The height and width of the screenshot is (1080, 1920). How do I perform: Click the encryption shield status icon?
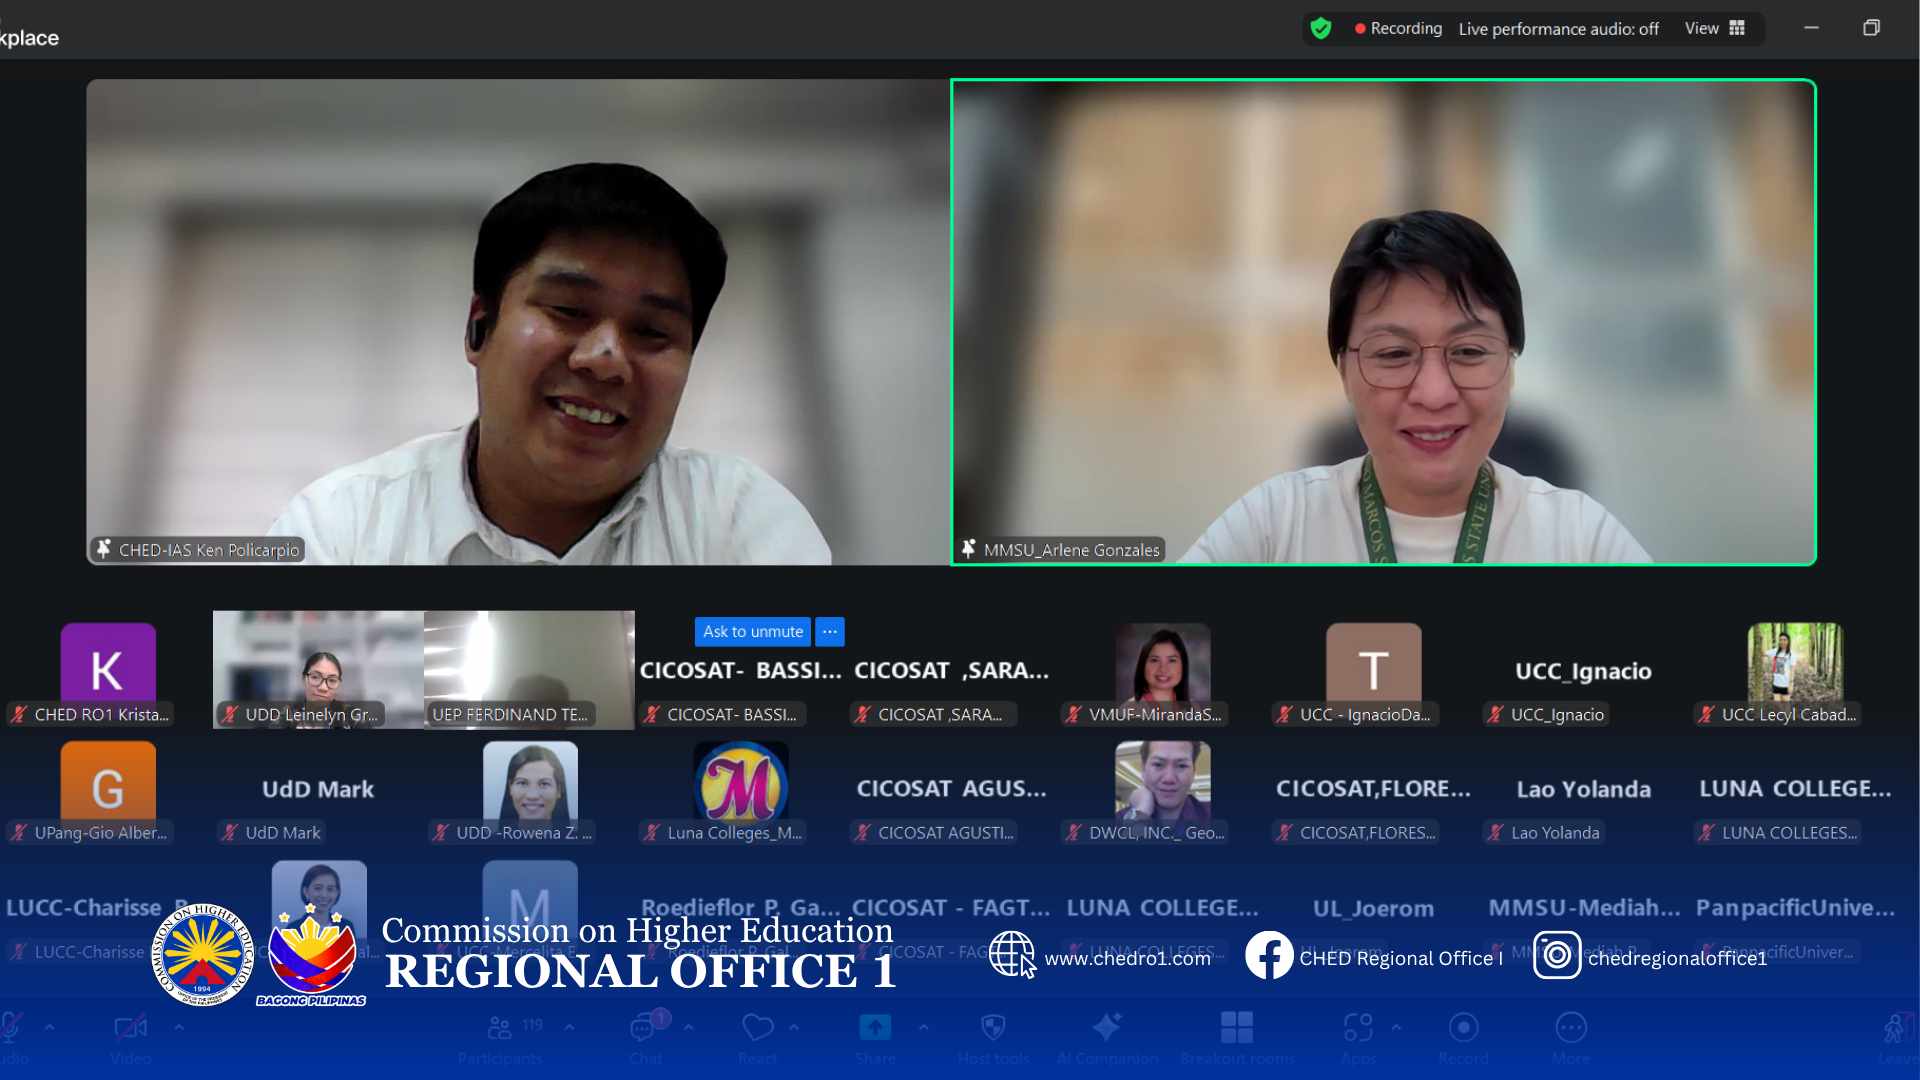[x=1321, y=28]
